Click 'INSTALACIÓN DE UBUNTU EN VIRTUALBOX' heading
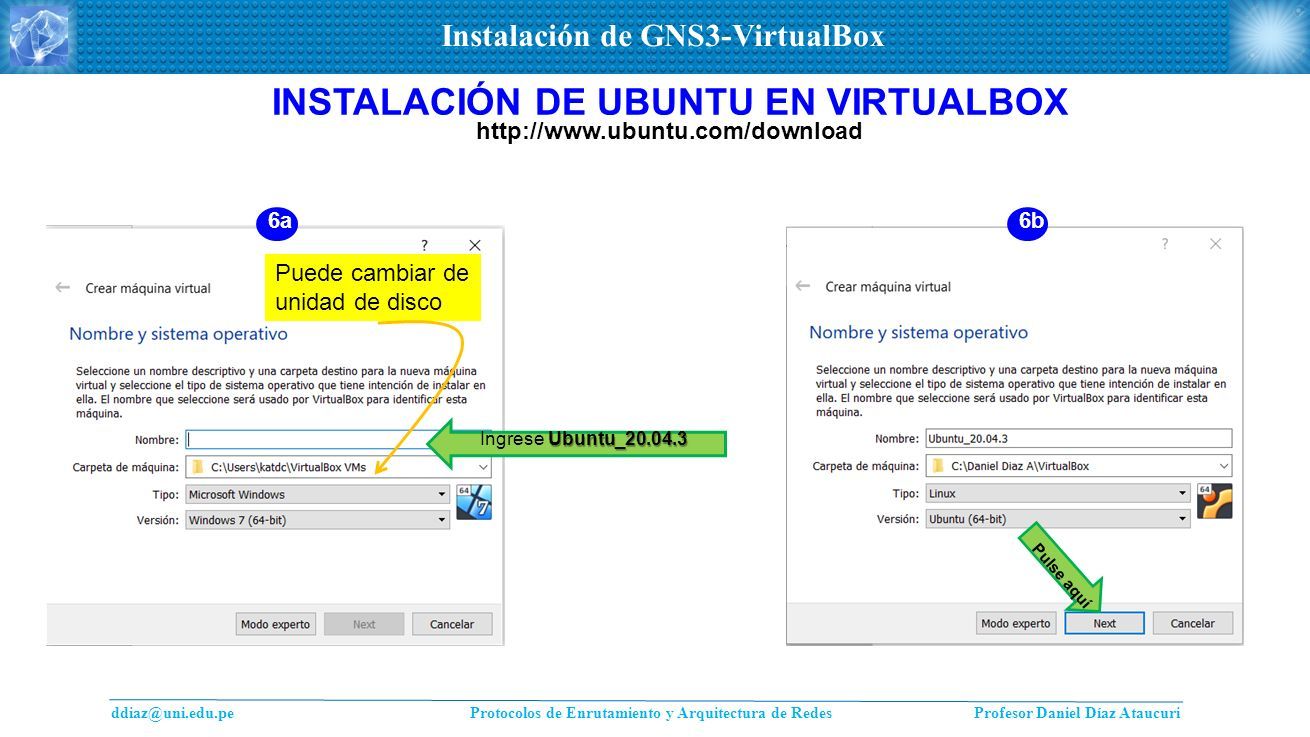Image resolution: width=1310 pixels, height=737 pixels. coord(670,102)
